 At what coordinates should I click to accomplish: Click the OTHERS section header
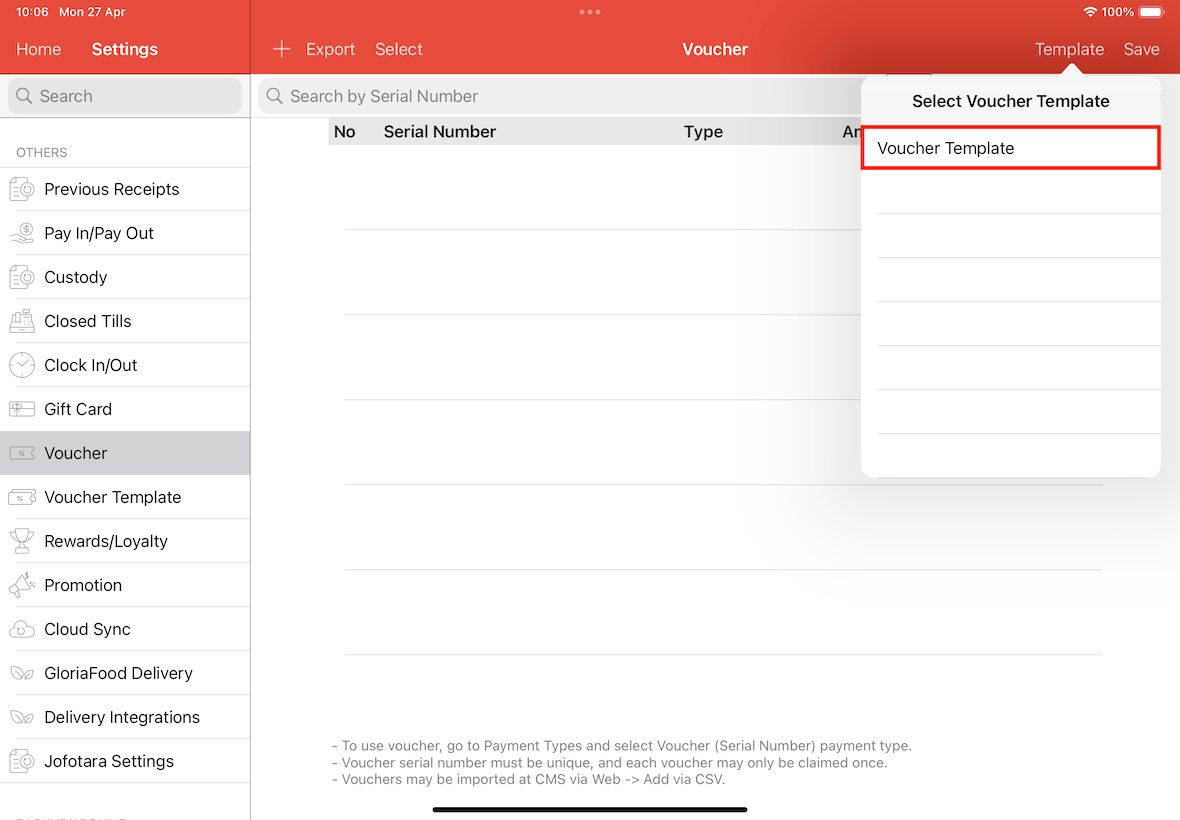(x=41, y=153)
